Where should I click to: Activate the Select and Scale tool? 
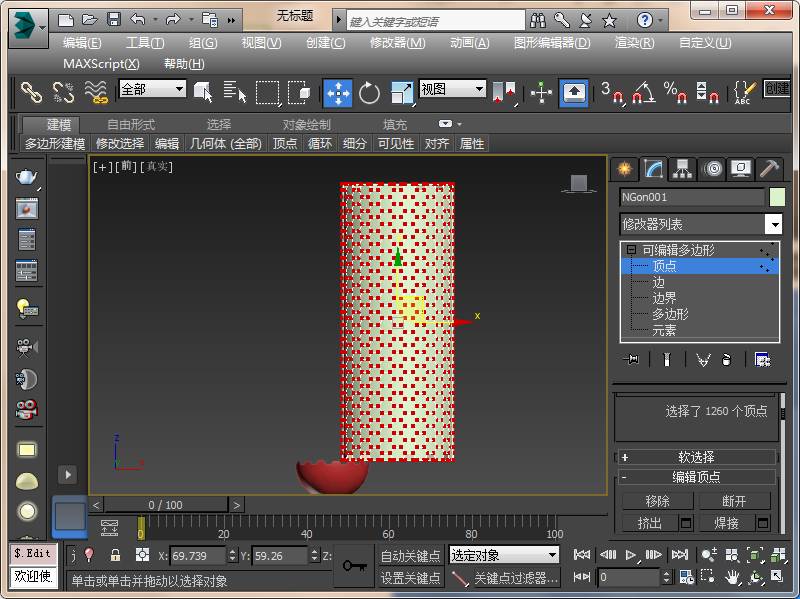pyautogui.click(x=402, y=93)
